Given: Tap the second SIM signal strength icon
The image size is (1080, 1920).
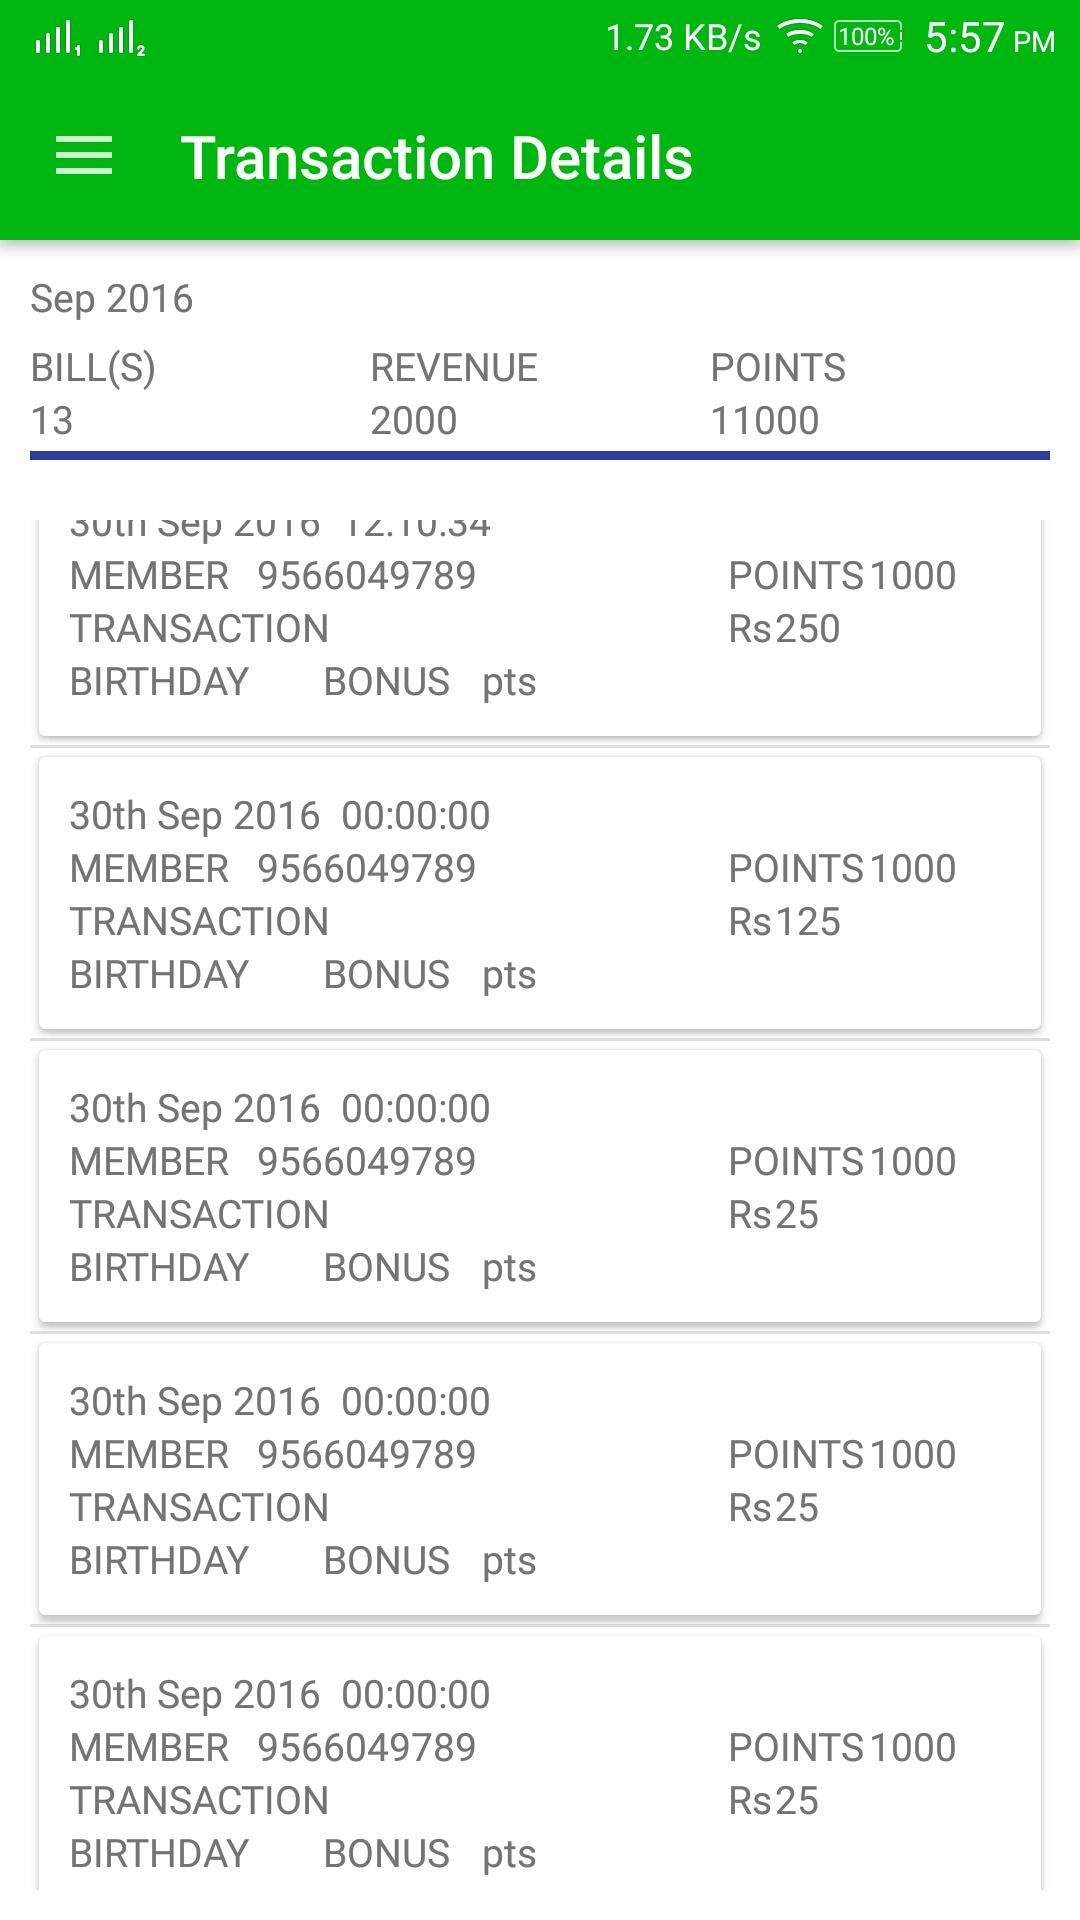Looking at the screenshot, I should tap(121, 40).
